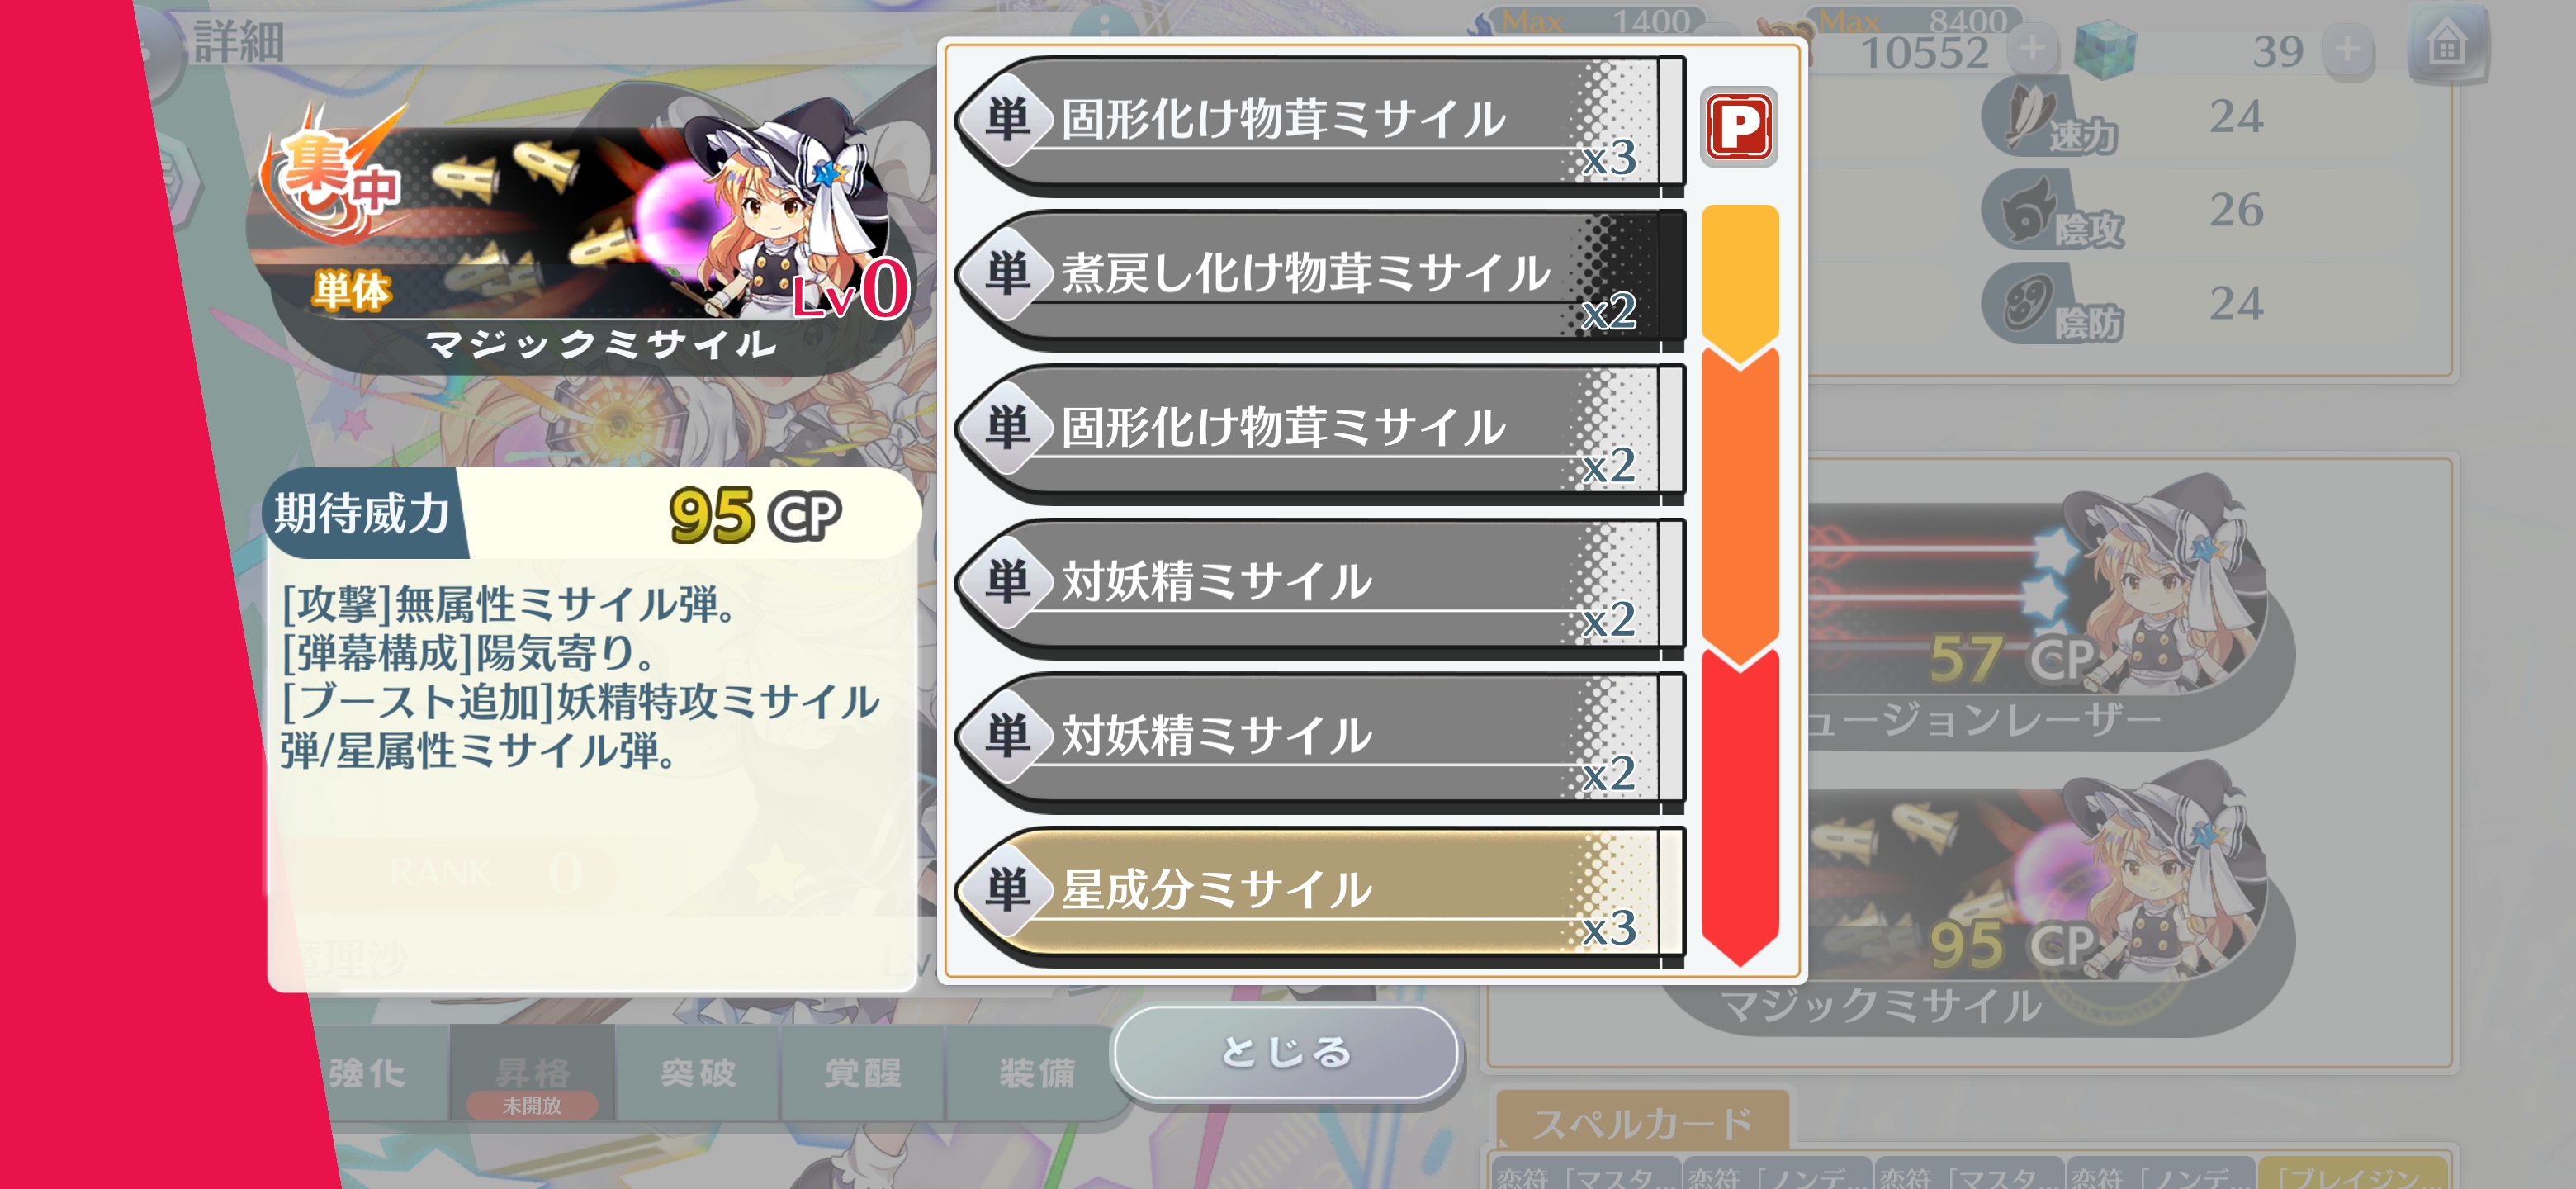Screen dimensions: 2576x1189
Task: Click the red boost level segment
Action: [1739, 805]
